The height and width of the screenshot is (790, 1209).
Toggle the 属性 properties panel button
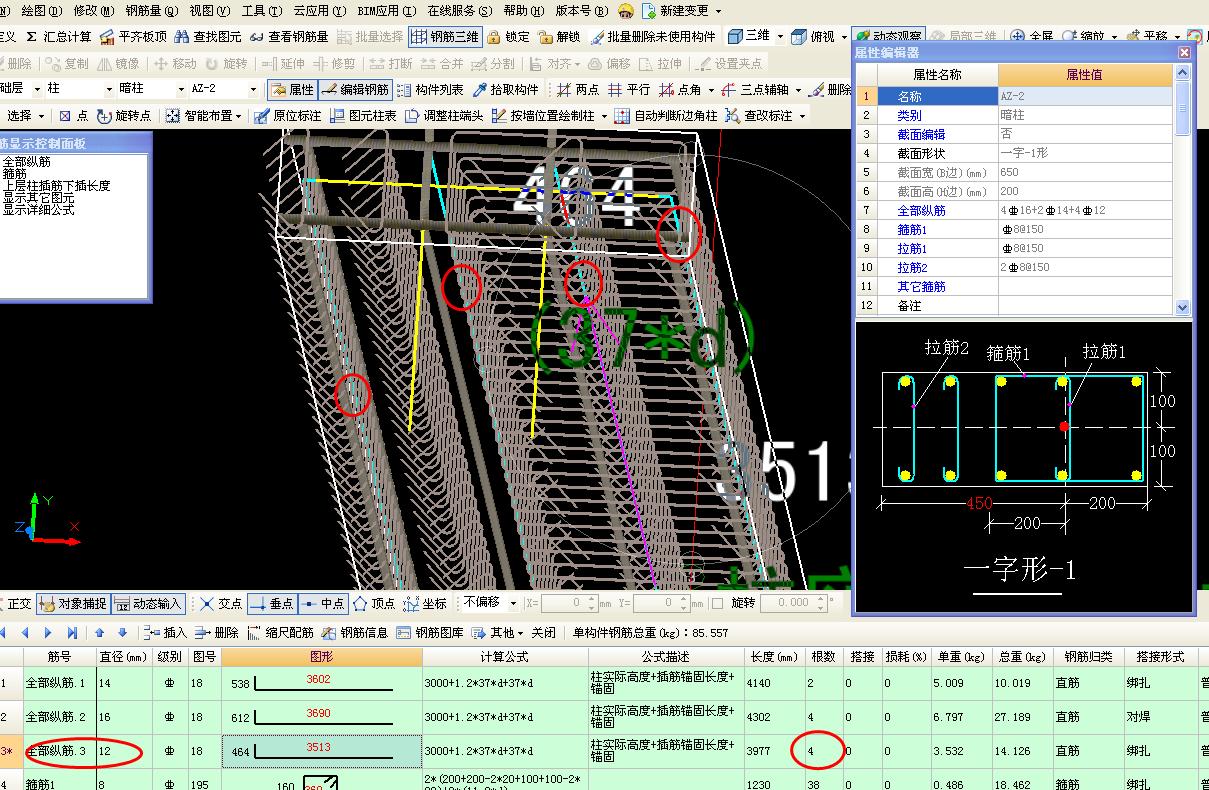coord(291,90)
